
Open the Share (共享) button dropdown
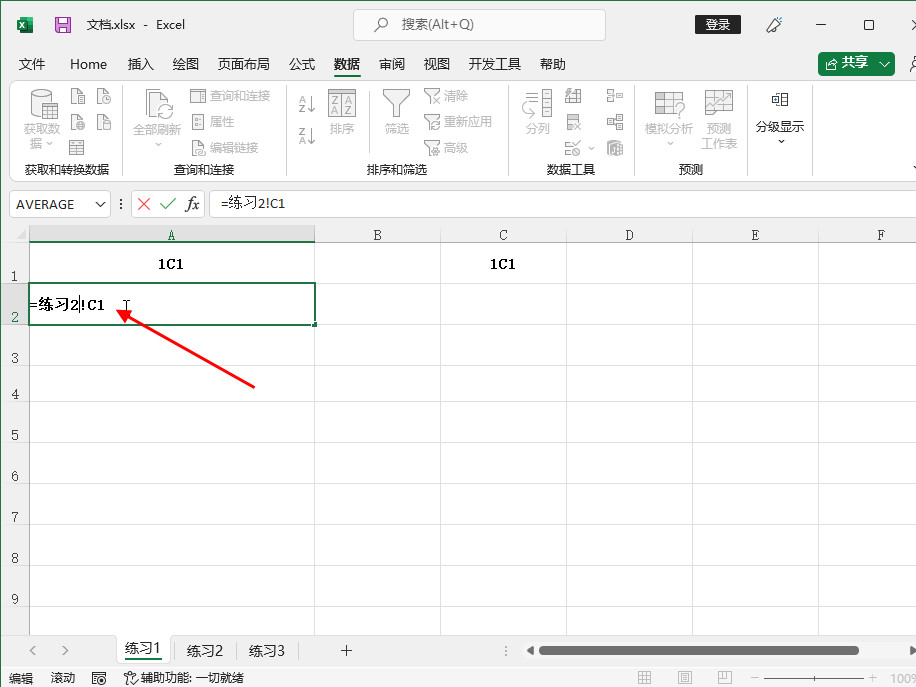click(885, 64)
